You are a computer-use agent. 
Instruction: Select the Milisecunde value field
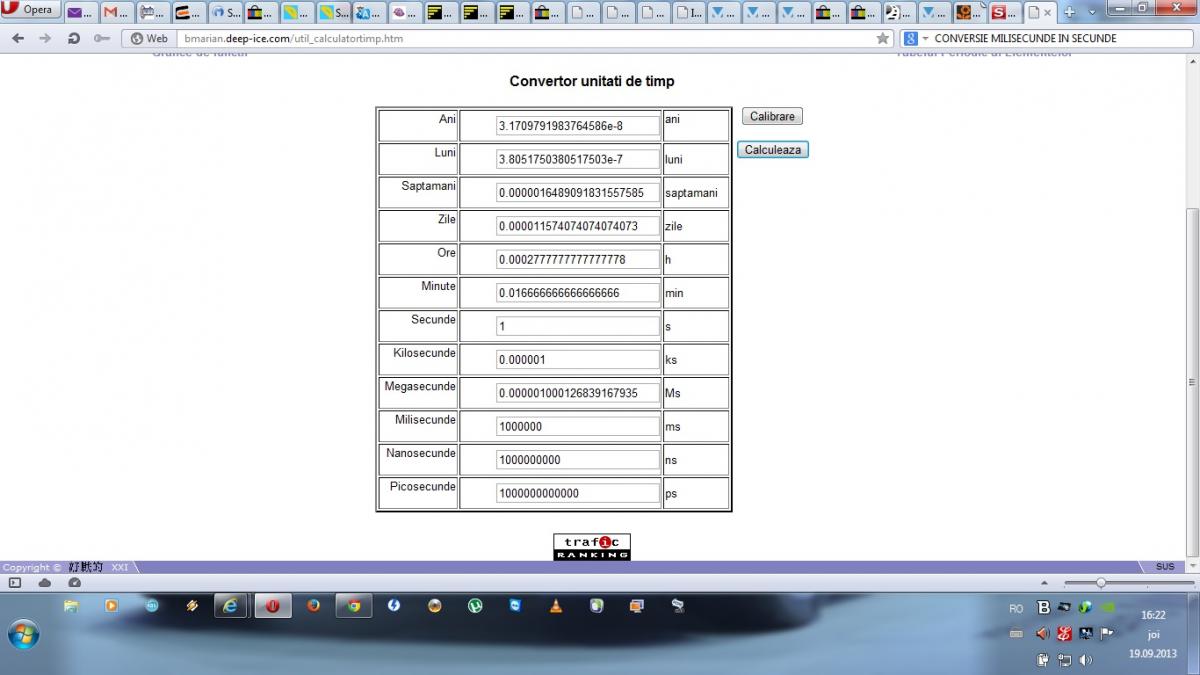click(x=577, y=426)
